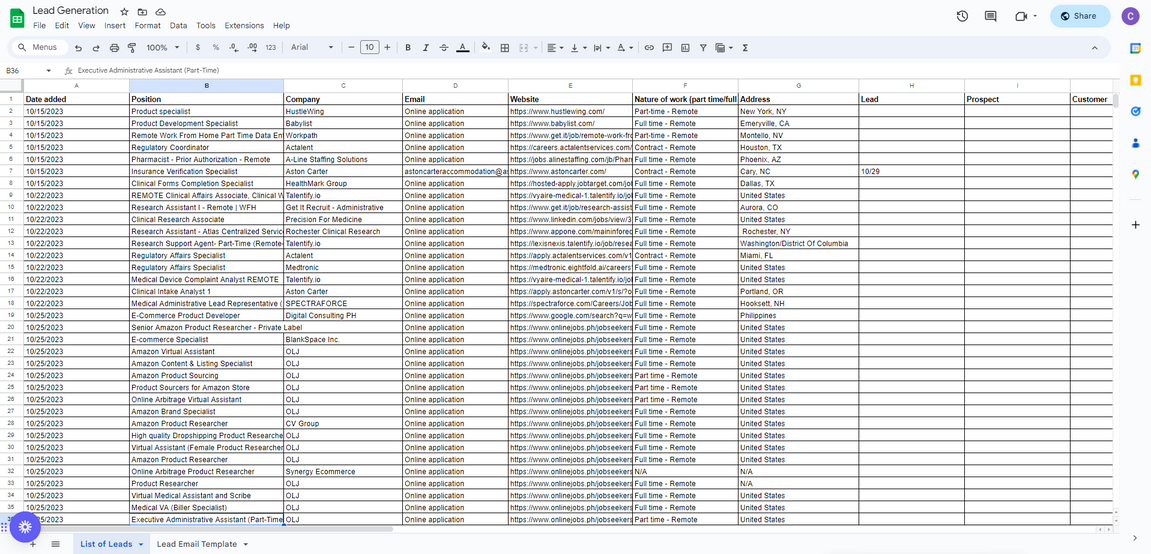
Task: Format as percent
Action: click(x=216, y=48)
